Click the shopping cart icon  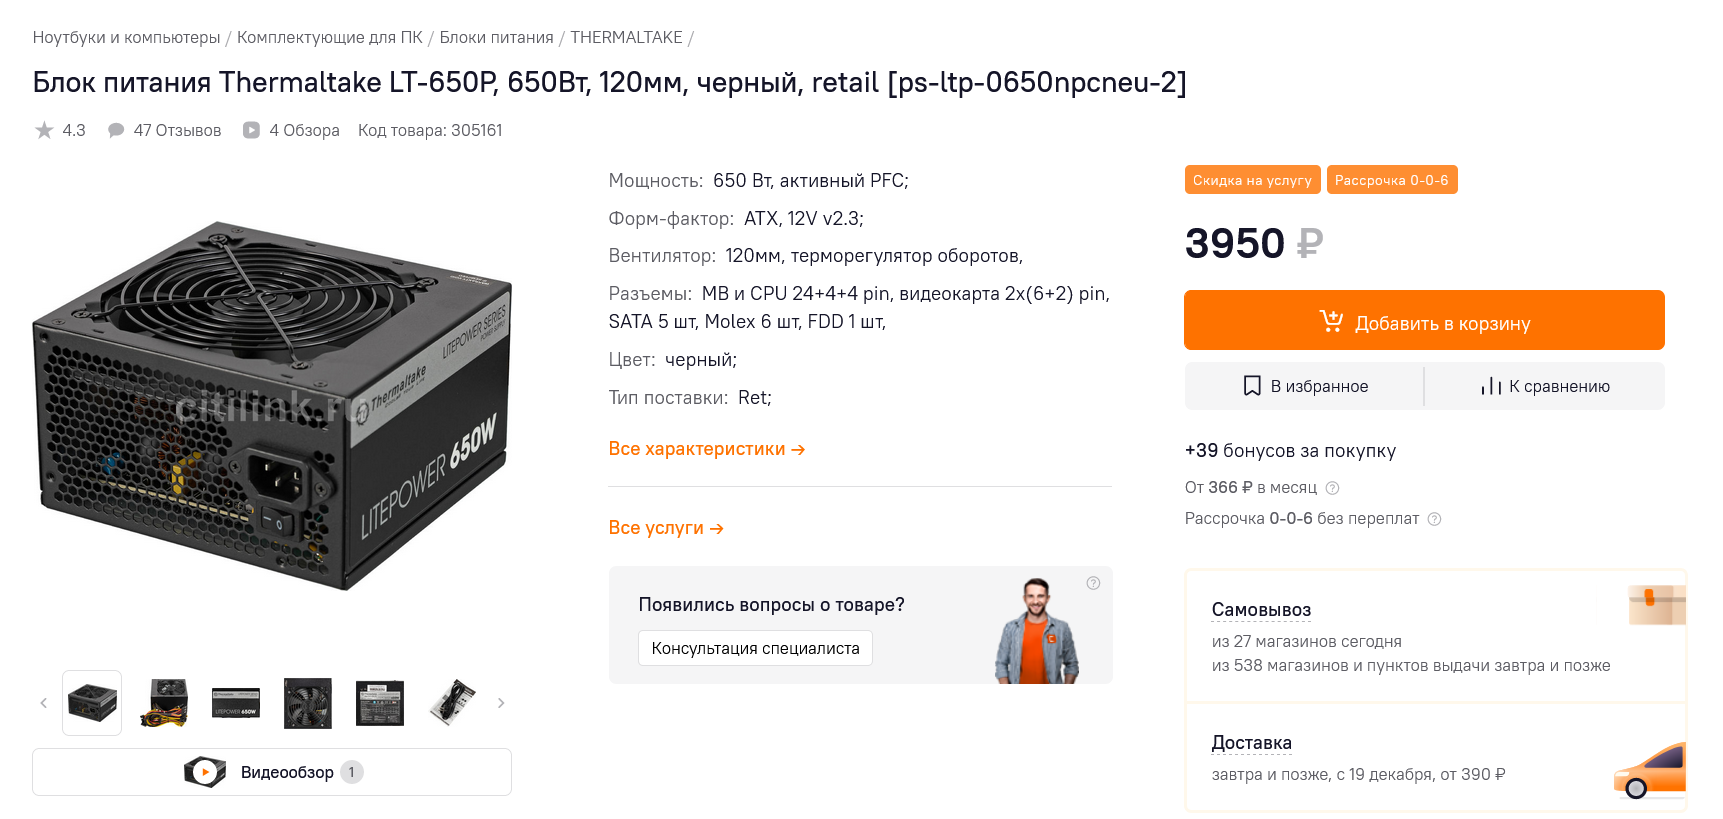(1331, 321)
